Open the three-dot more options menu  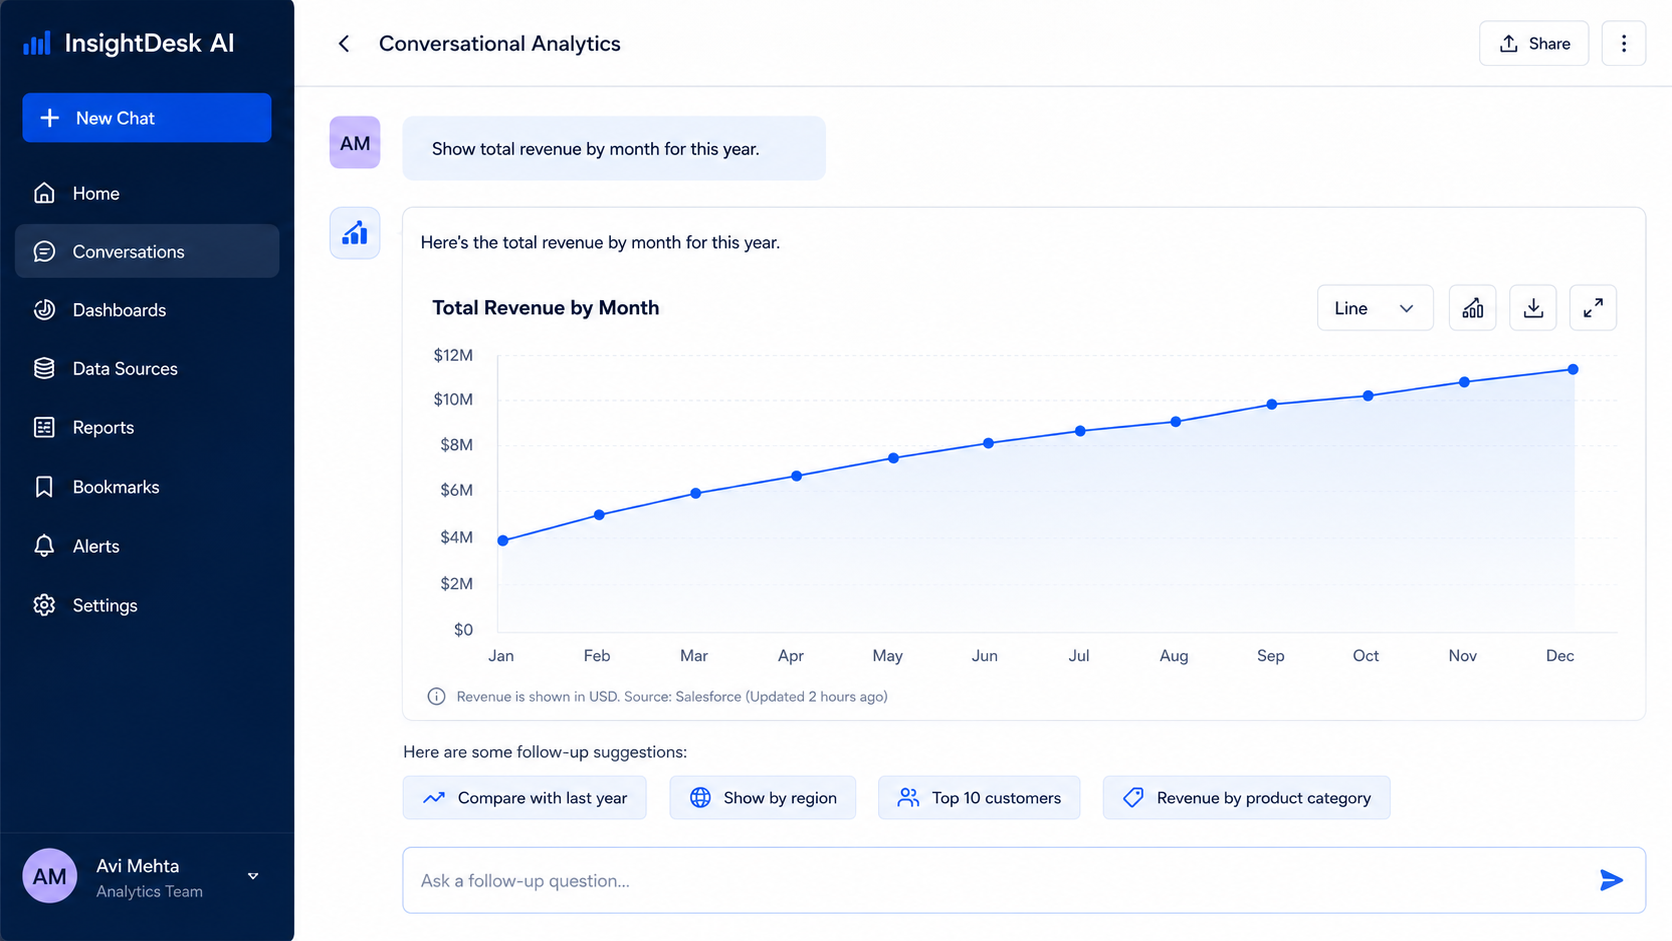(x=1624, y=44)
